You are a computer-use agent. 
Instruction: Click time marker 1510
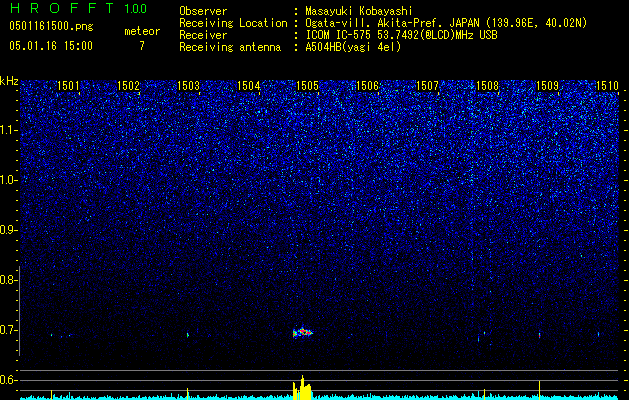(x=607, y=85)
